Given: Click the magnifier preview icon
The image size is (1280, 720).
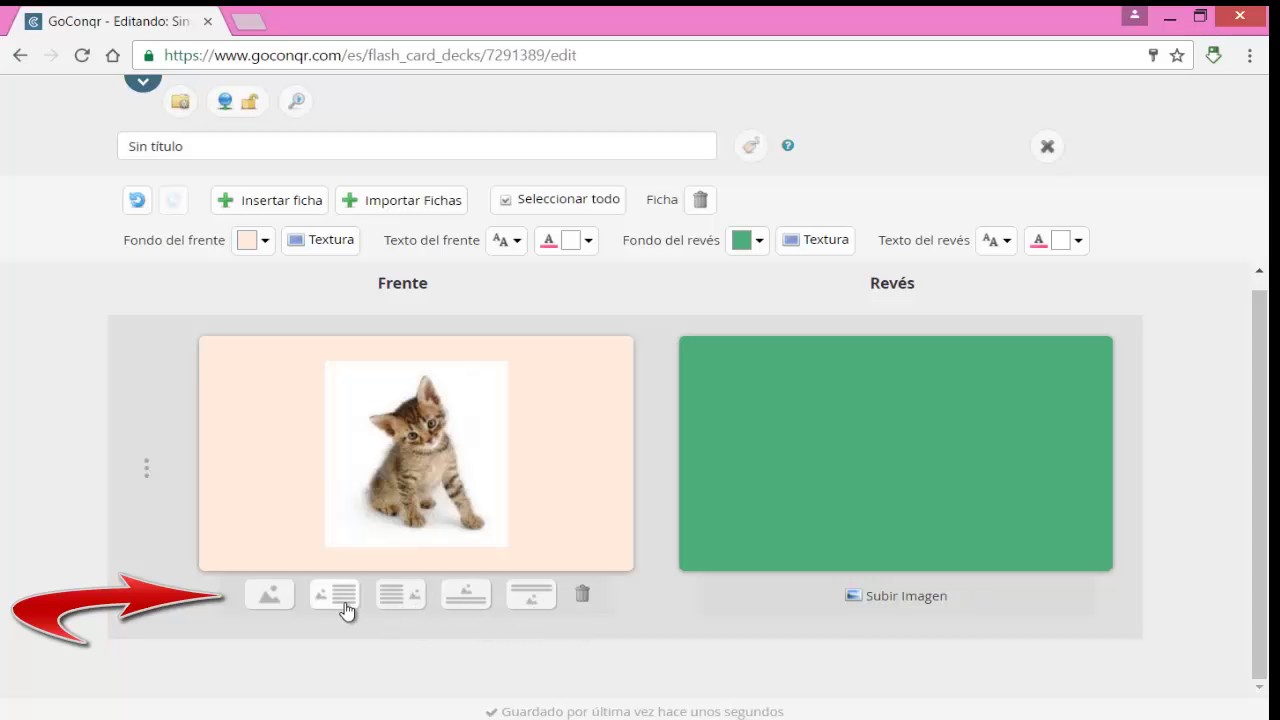Looking at the screenshot, I should point(296,101).
